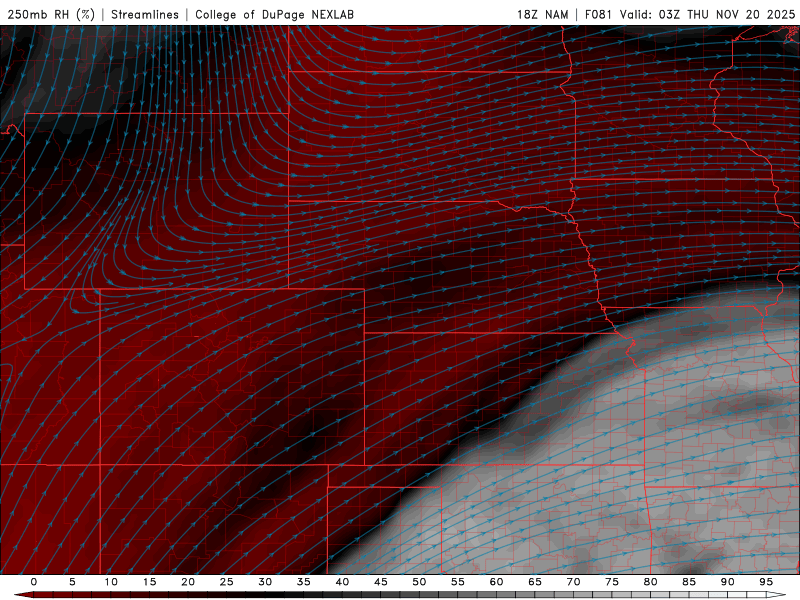Click the colorbar tick label '40'
This screenshot has width=800, height=600.
pyautogui.click(x=342, y=582)
